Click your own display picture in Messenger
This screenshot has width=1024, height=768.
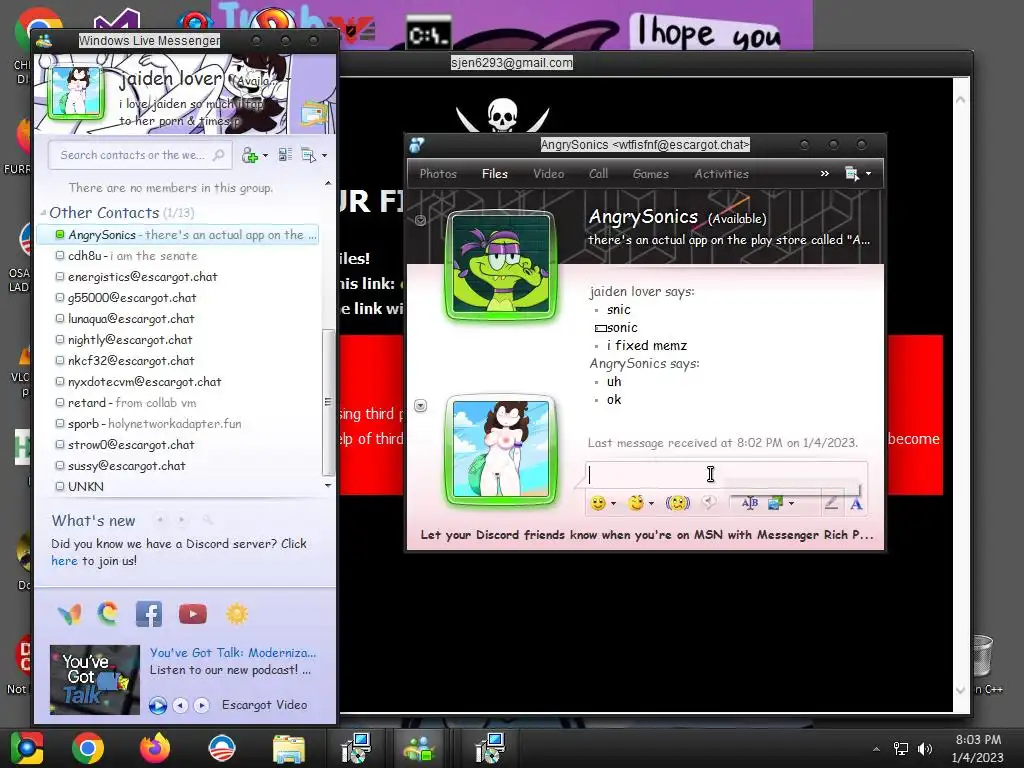tap(76, 92)
